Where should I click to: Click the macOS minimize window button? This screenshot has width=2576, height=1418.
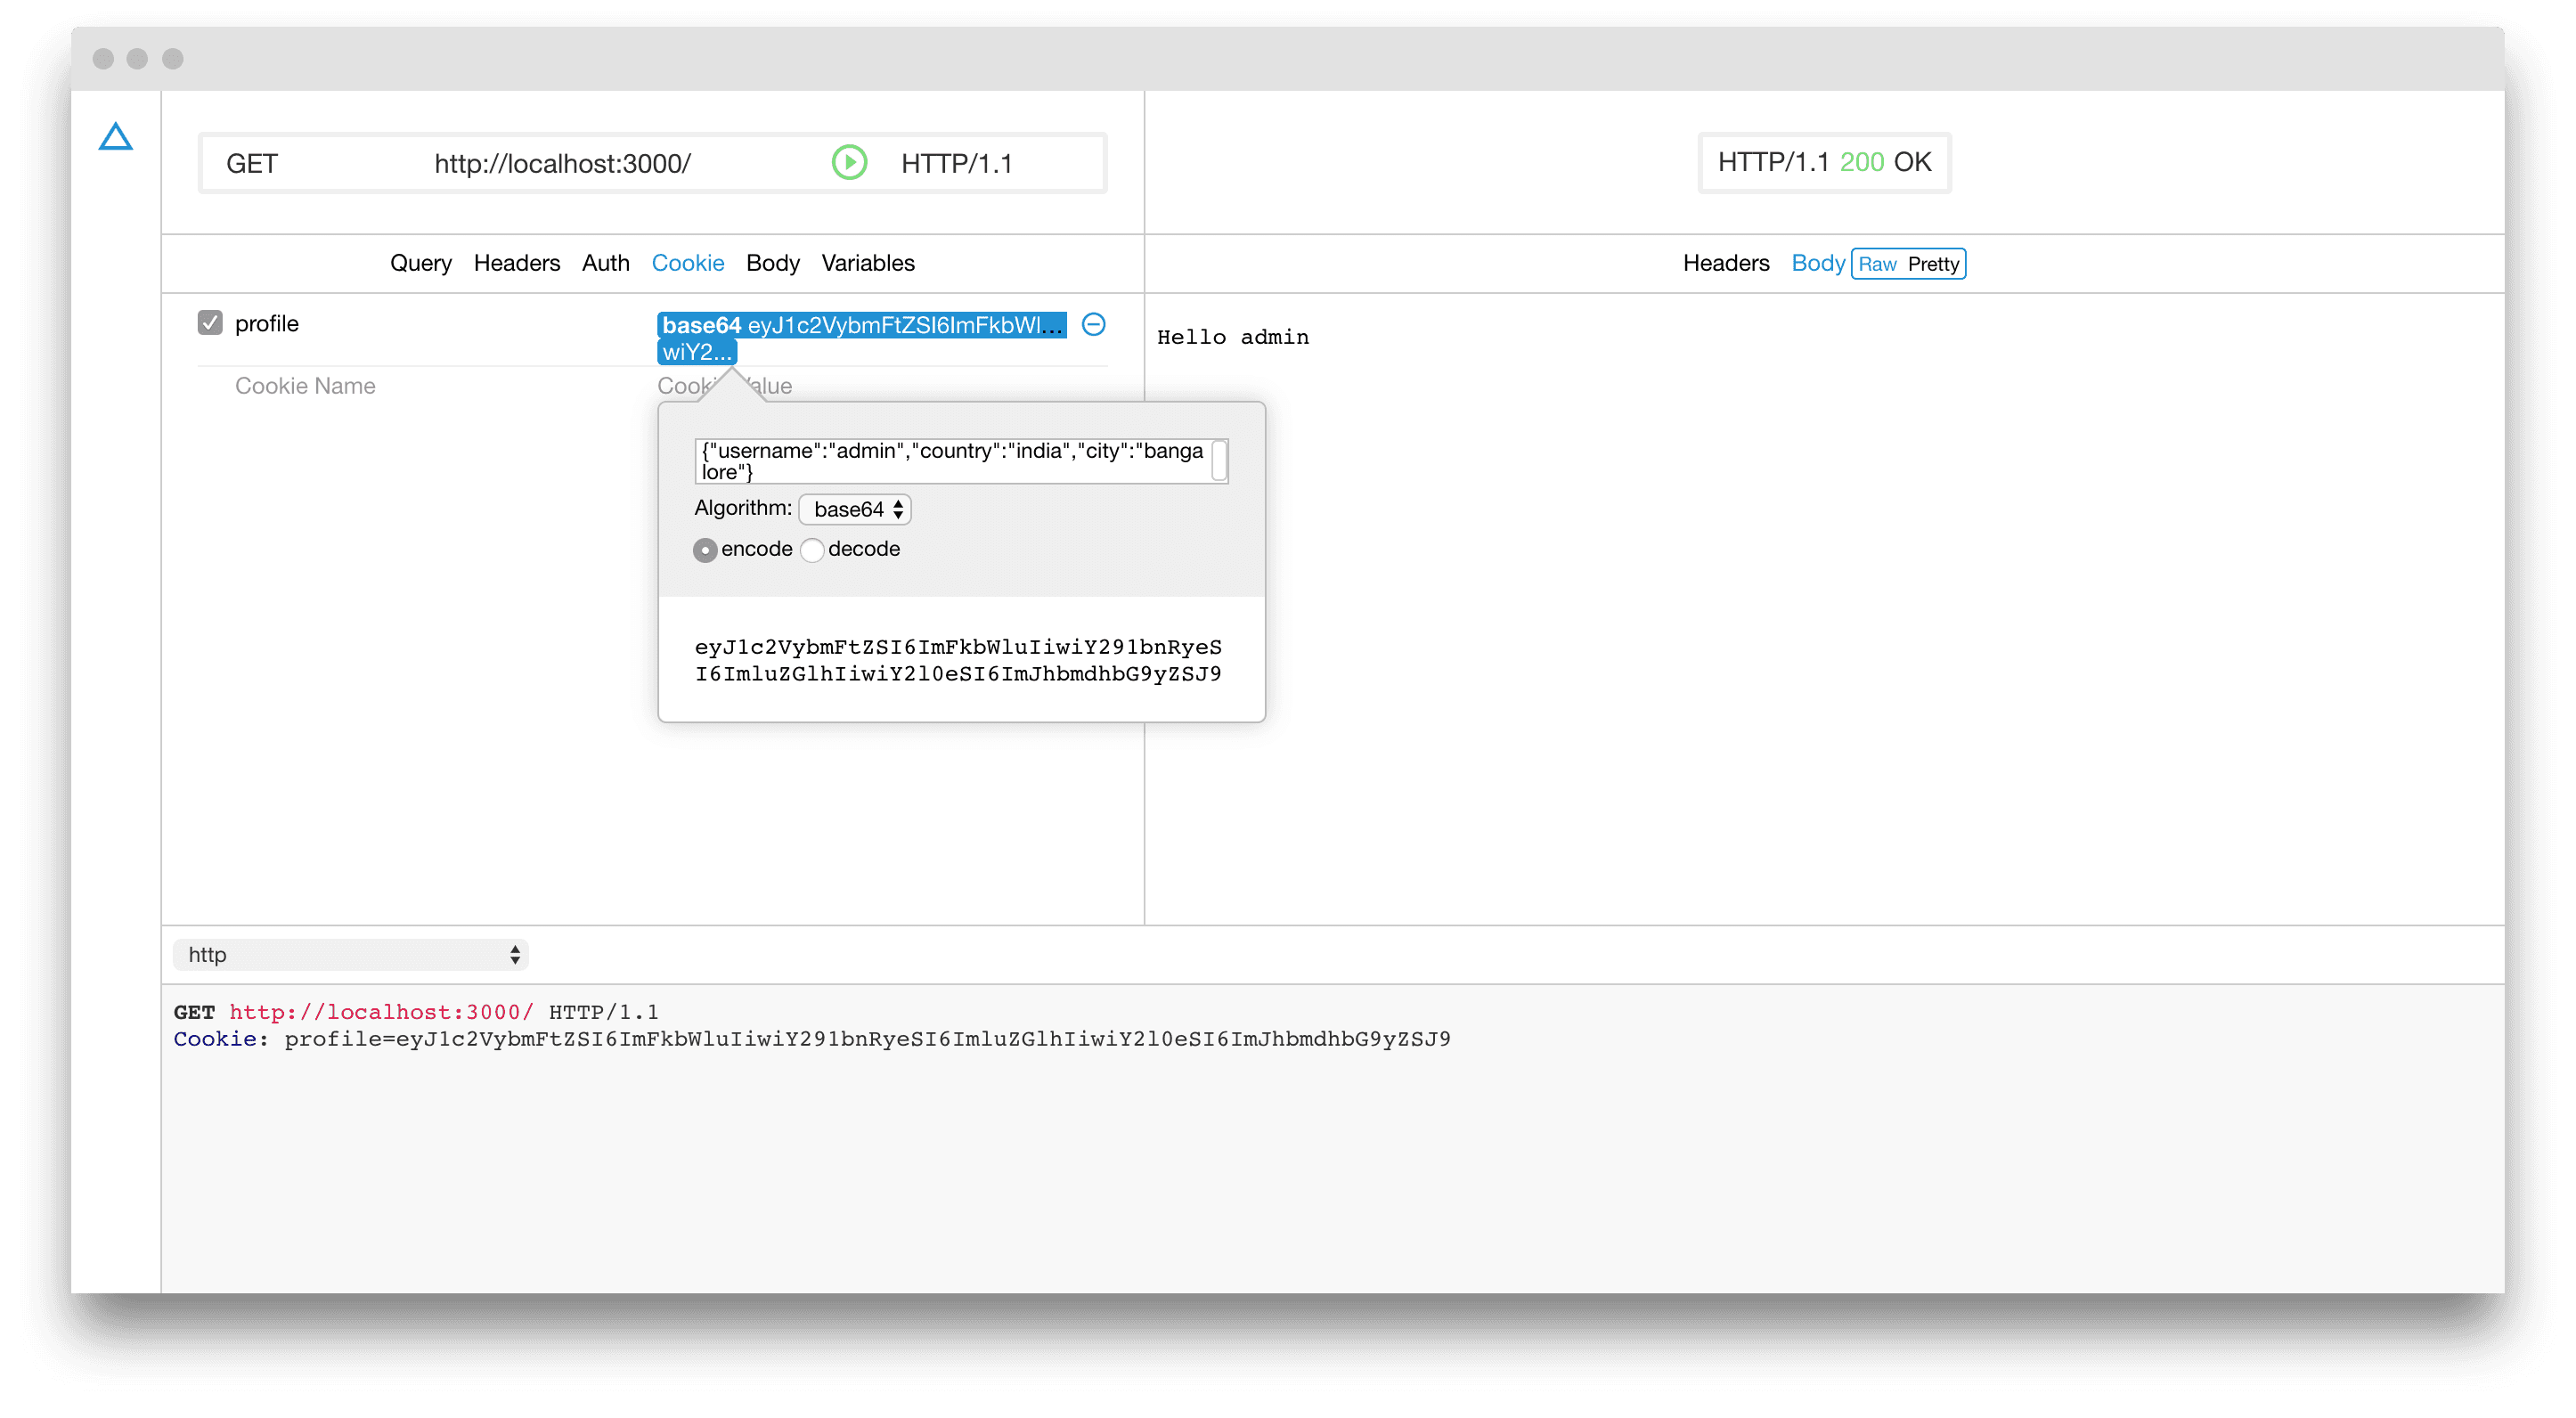click(138, 59)
